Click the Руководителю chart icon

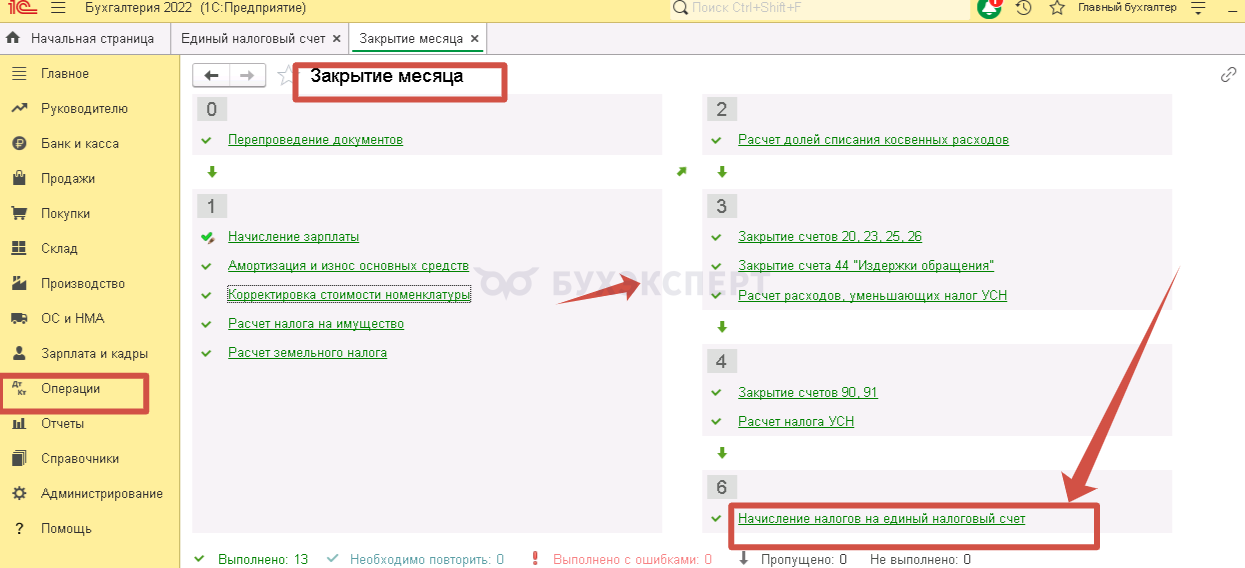18,109
